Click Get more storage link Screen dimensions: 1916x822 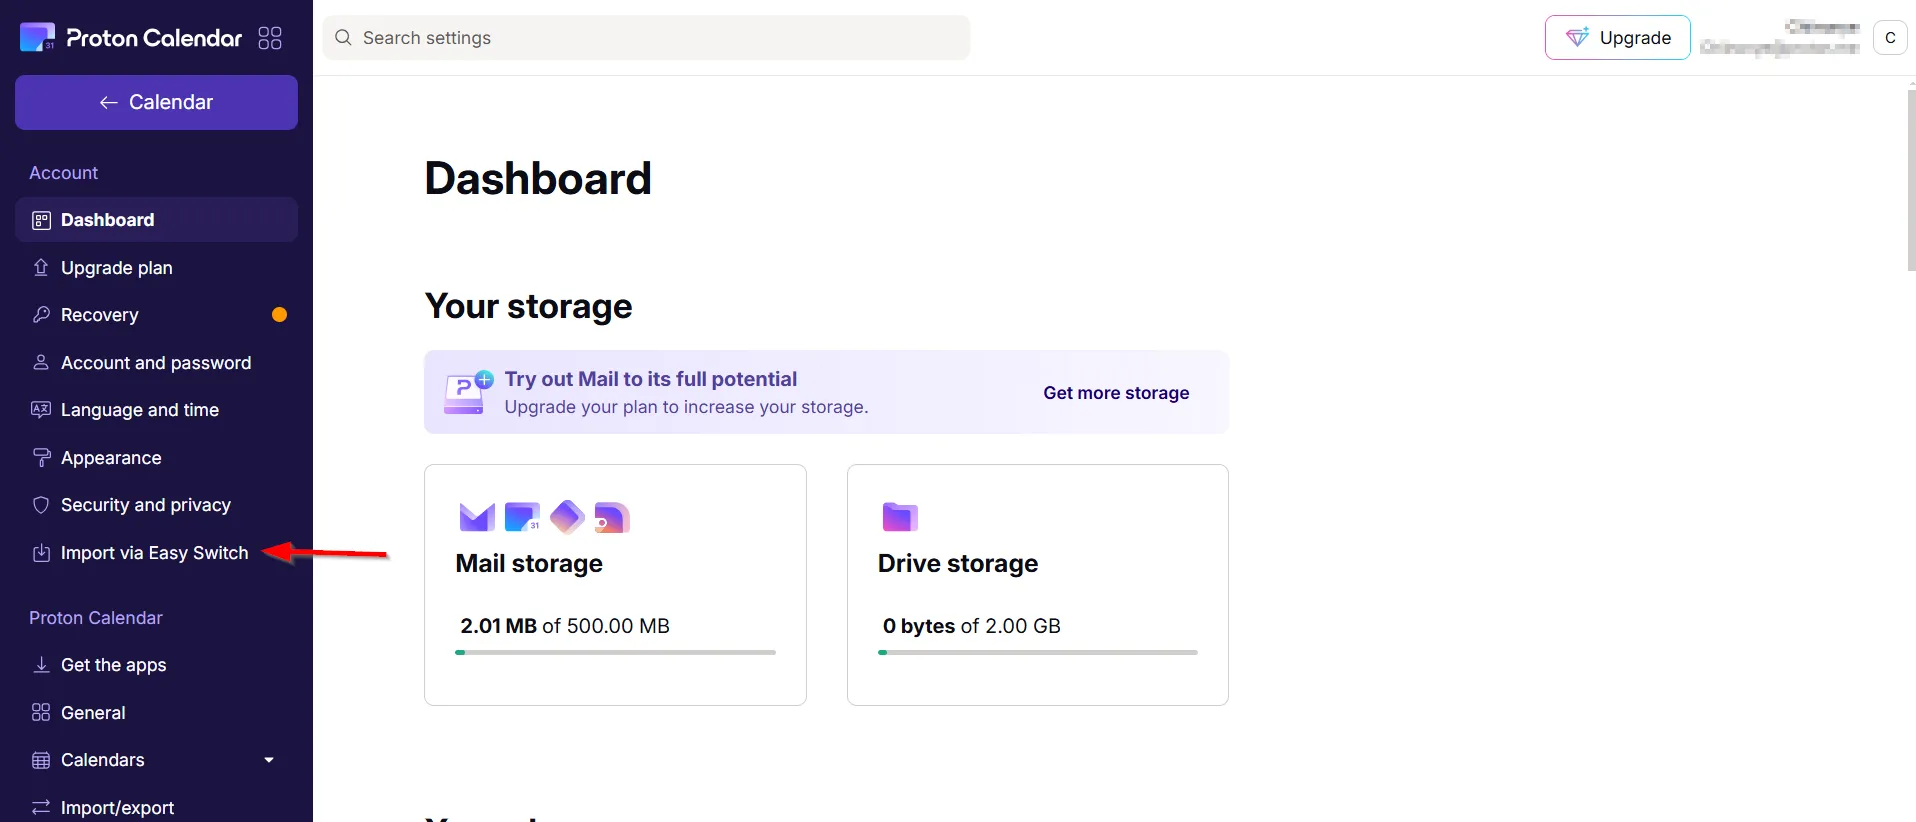pos(1116,393)
